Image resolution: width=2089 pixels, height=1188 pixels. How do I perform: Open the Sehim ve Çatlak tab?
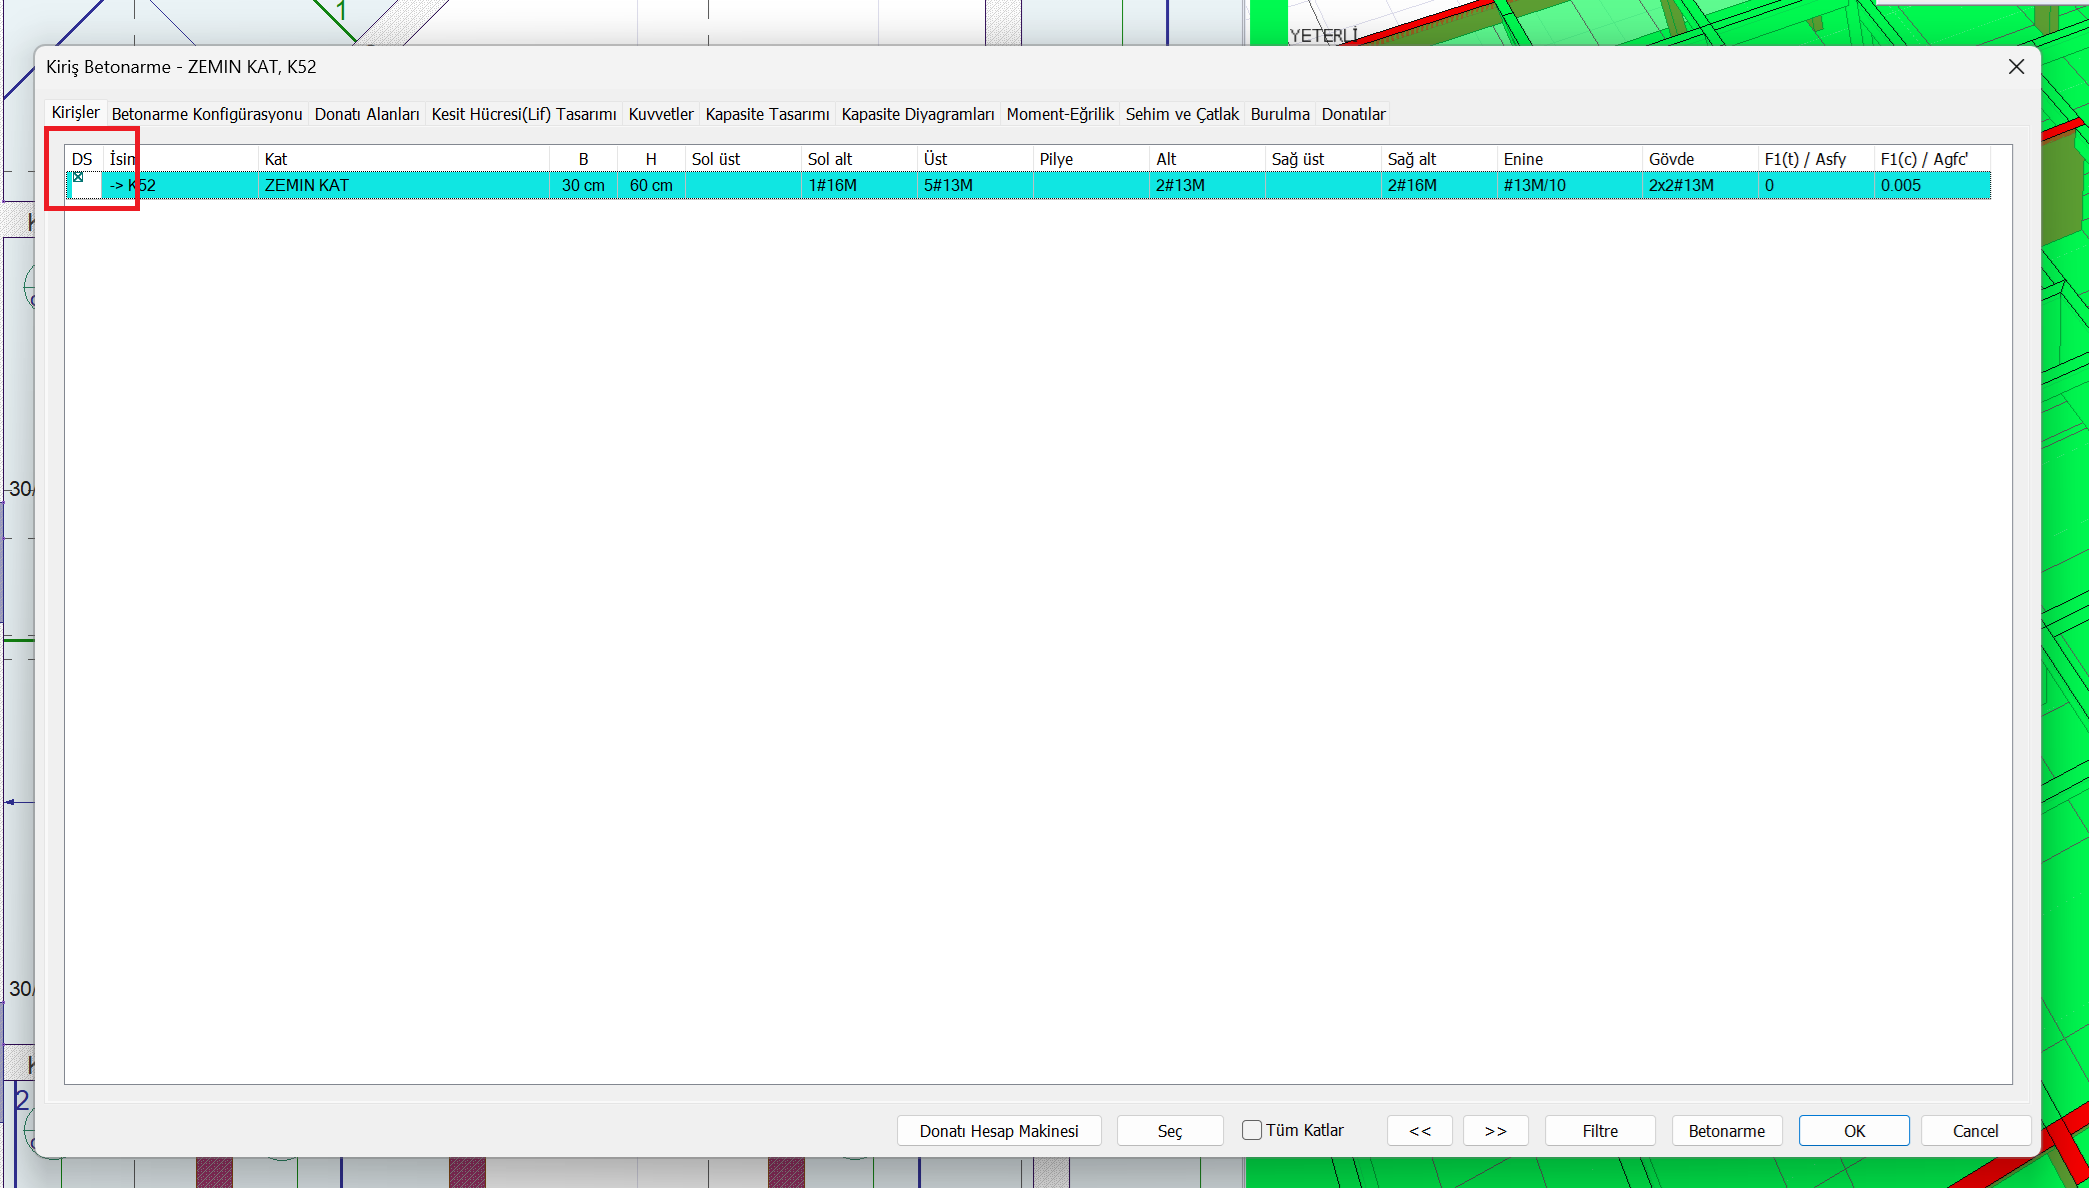tap(1182, 114)
